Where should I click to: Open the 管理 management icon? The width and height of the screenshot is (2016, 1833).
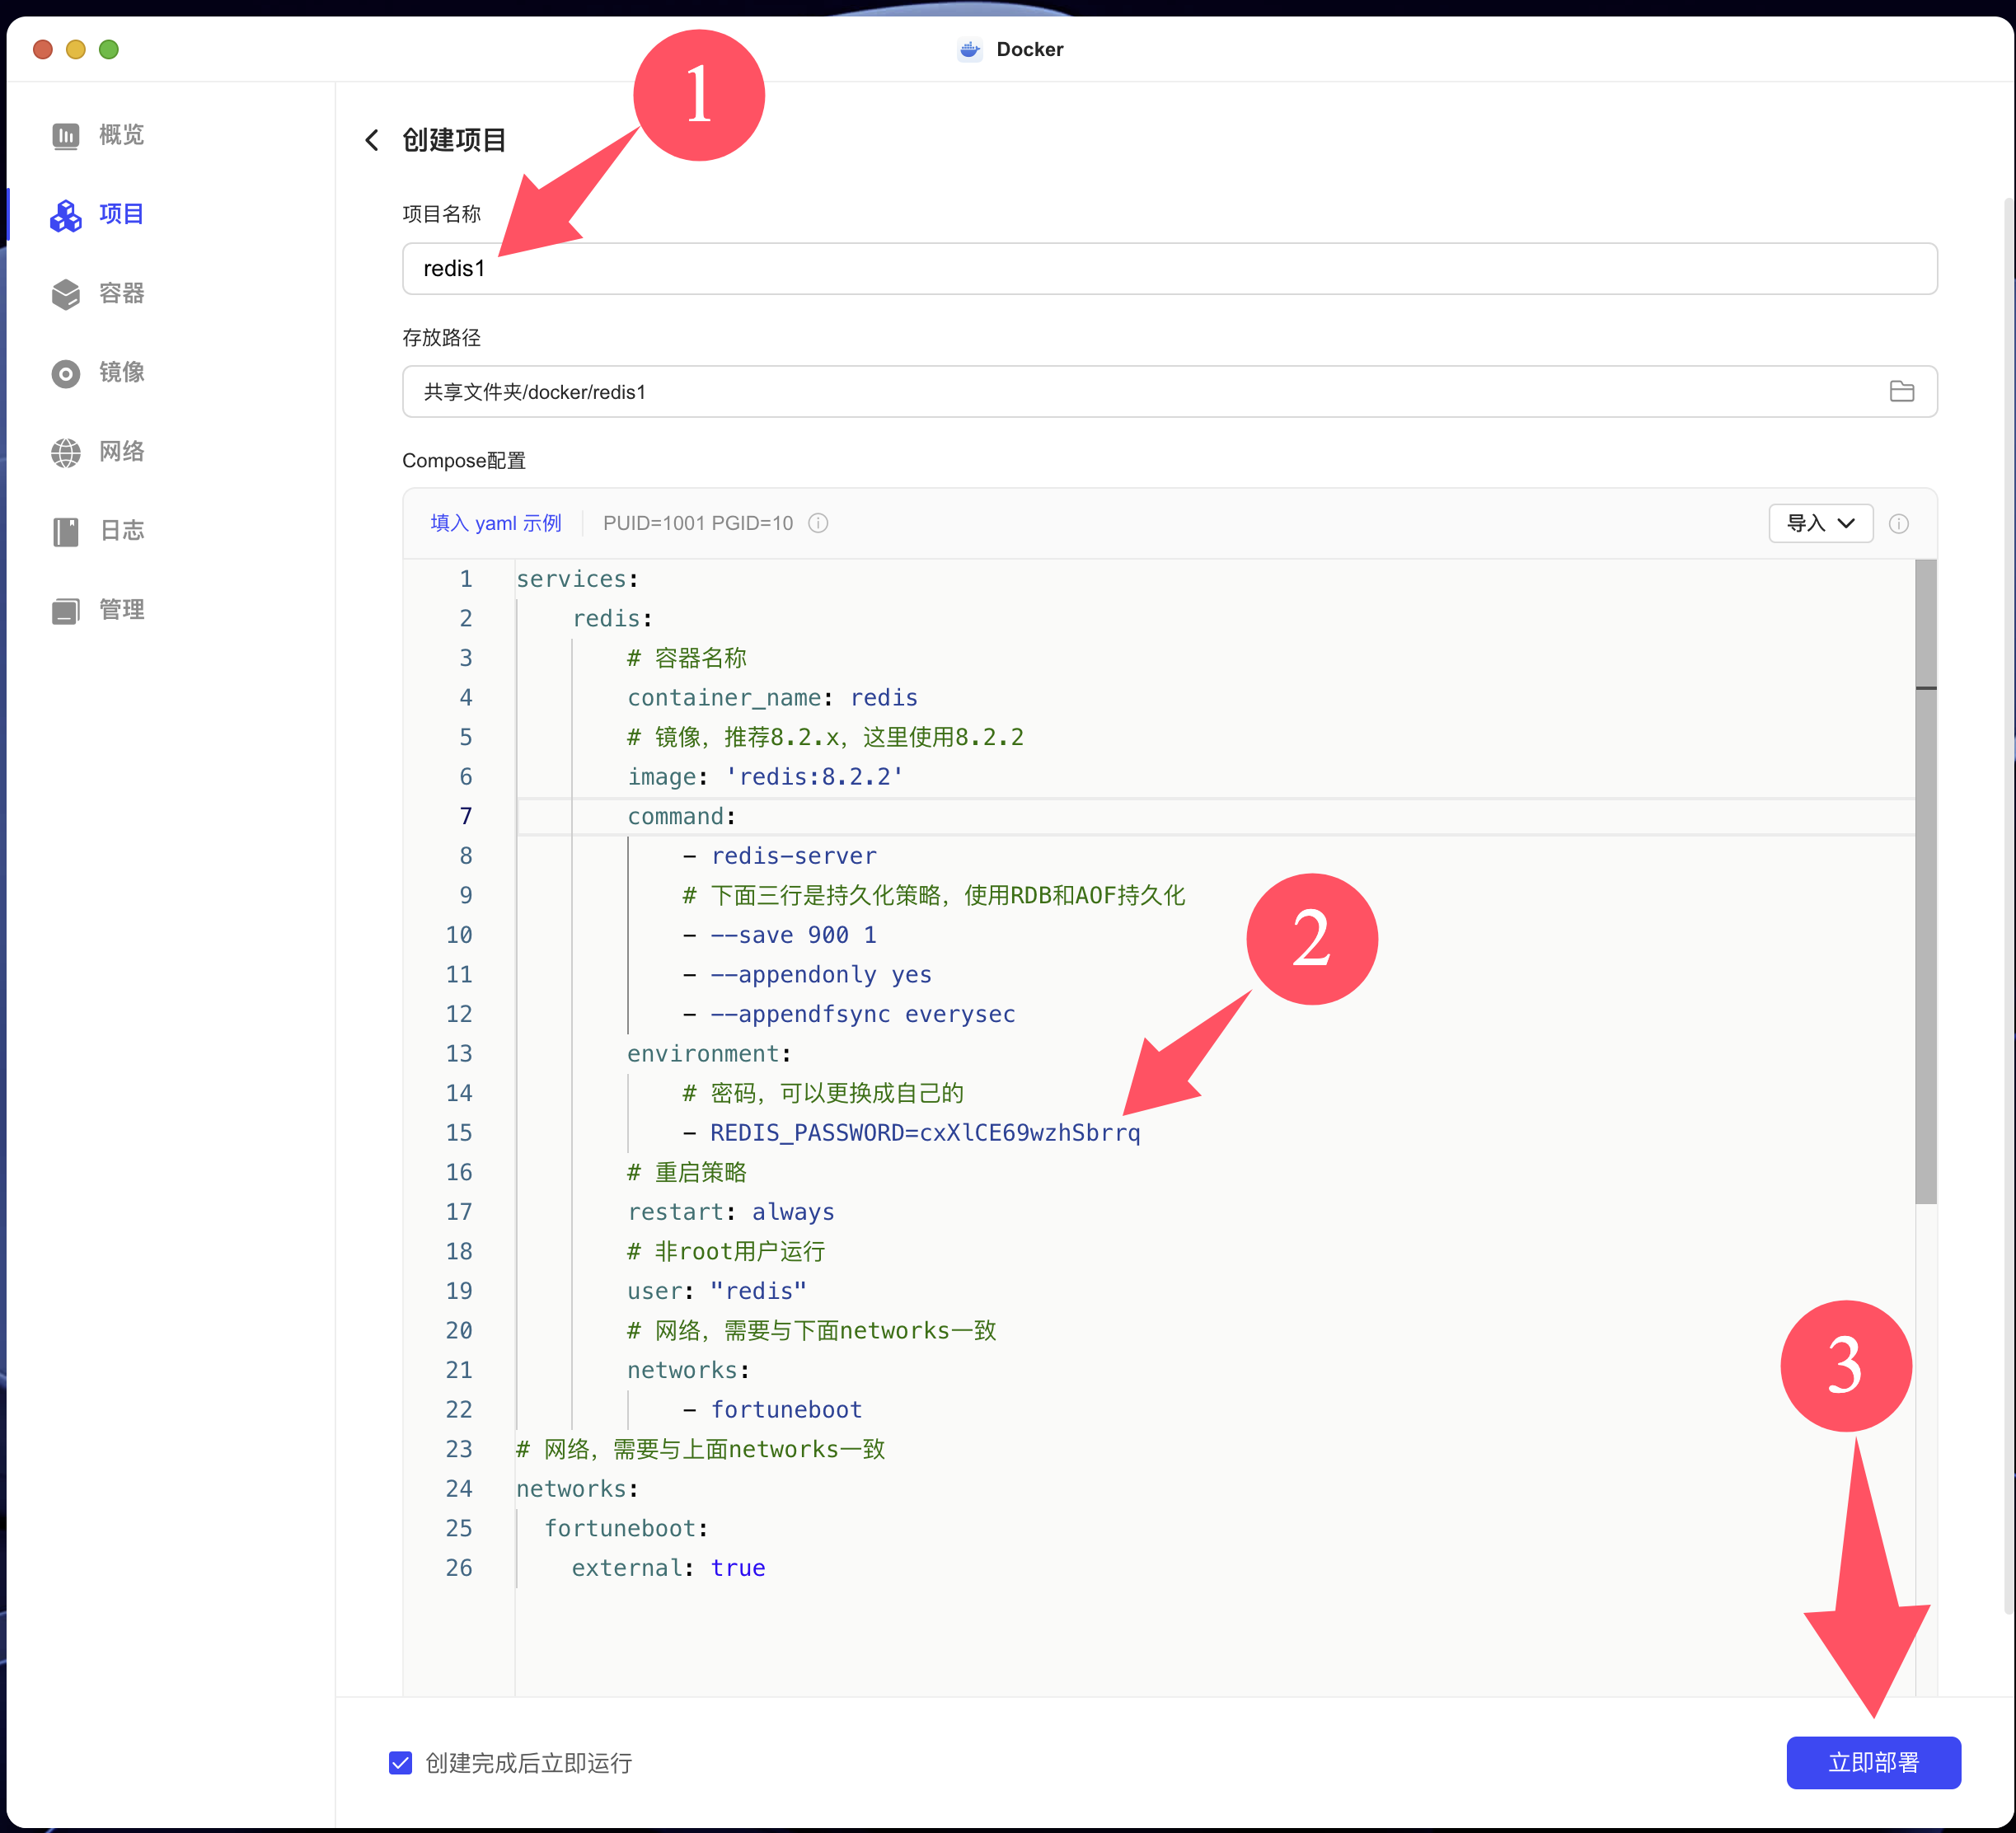coord(65,610)
